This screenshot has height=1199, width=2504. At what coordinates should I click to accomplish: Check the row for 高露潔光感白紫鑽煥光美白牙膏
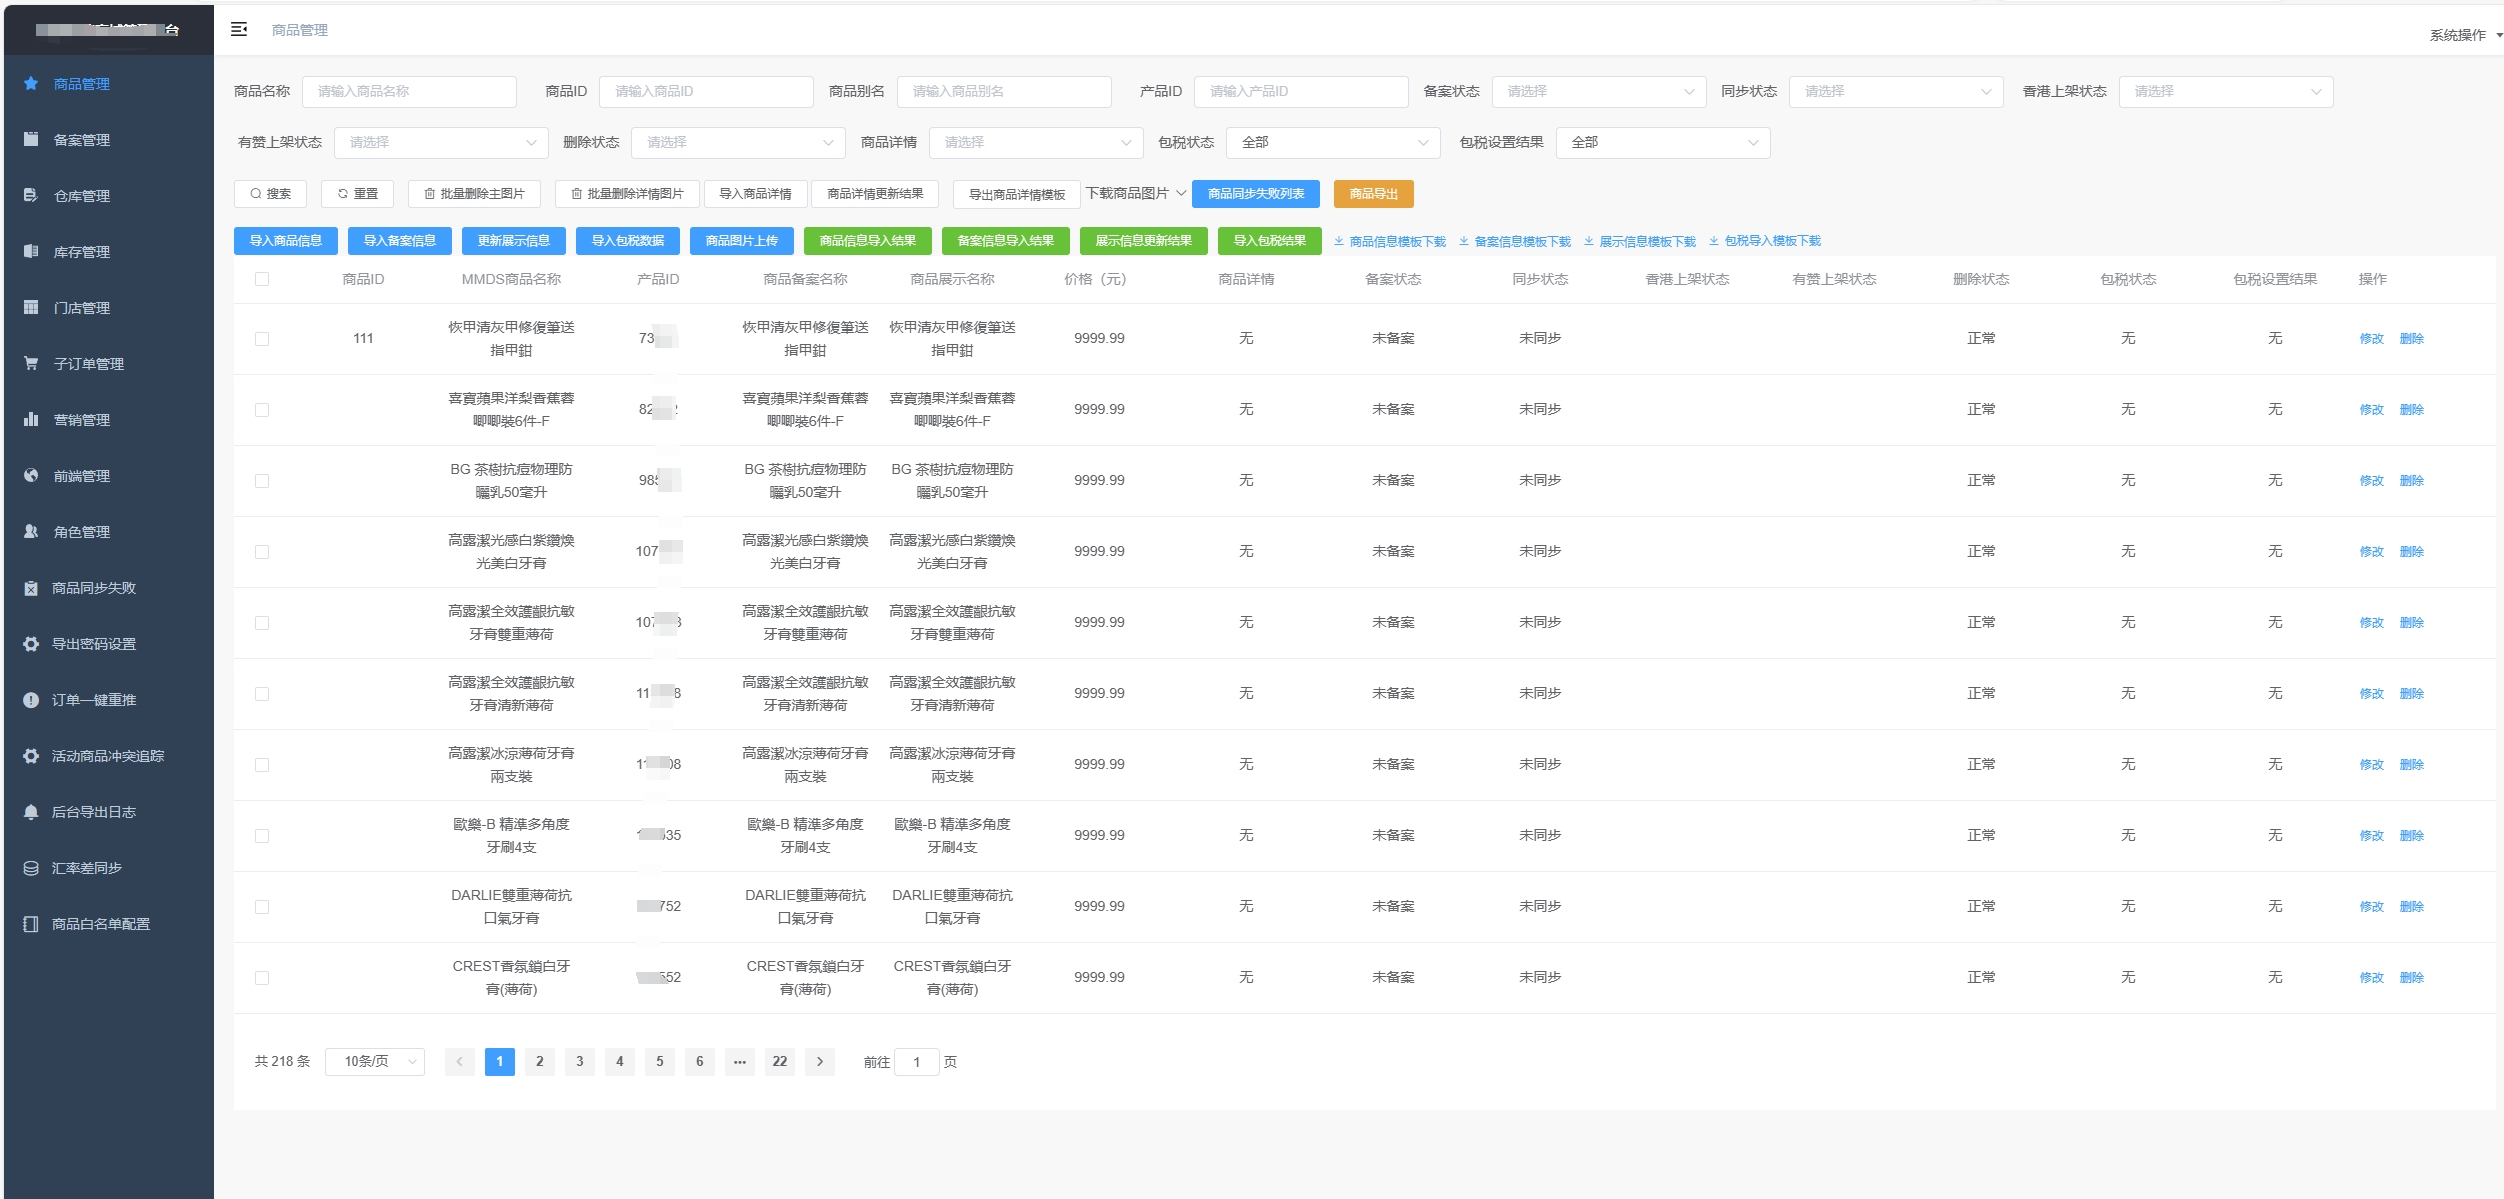[x=262, y=552]
